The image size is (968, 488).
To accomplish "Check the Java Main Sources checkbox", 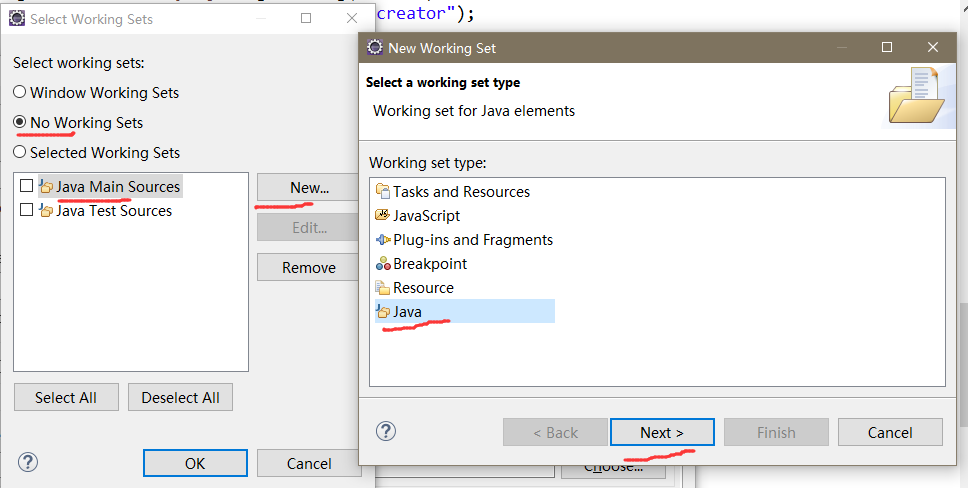I will click(x=26, y=186).
